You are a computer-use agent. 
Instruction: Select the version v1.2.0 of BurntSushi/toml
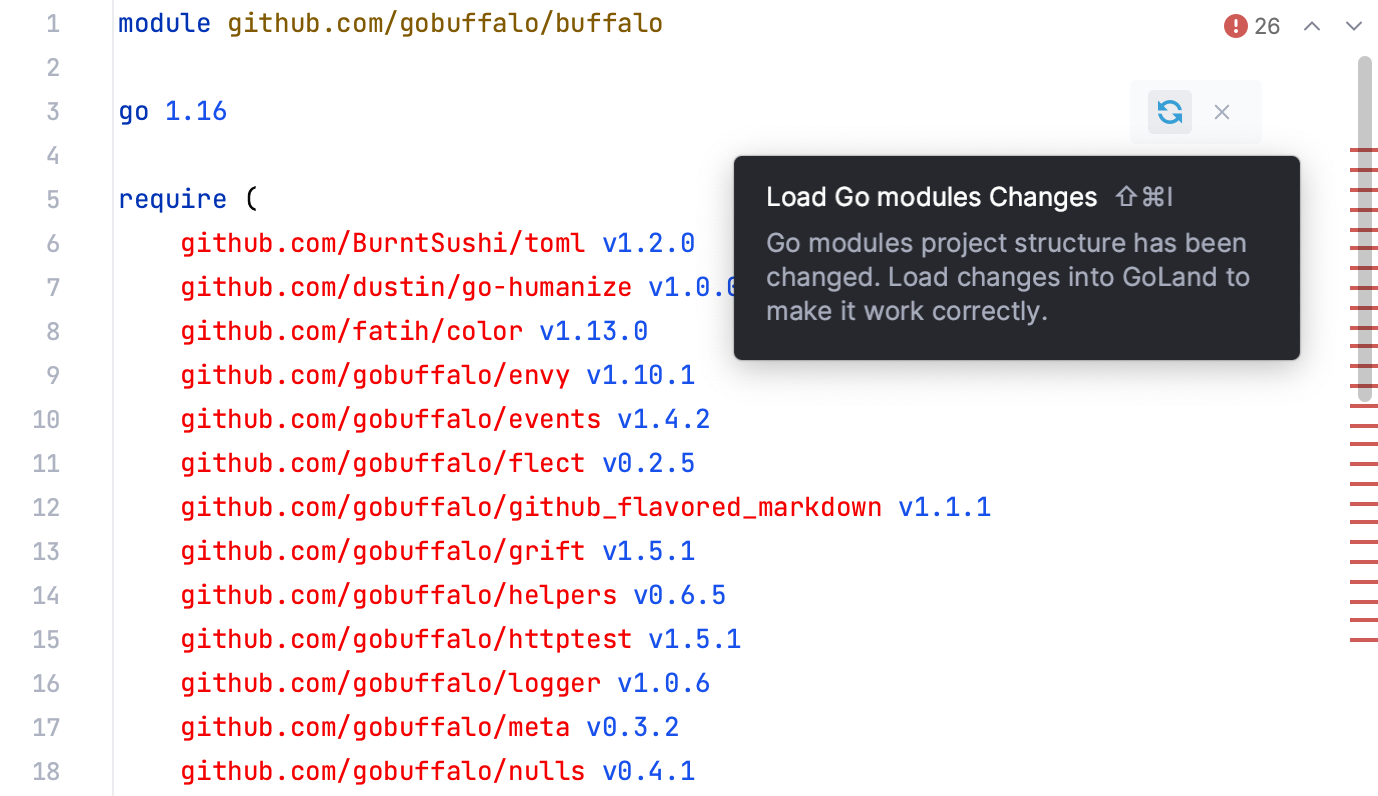[x=649, y=243]
